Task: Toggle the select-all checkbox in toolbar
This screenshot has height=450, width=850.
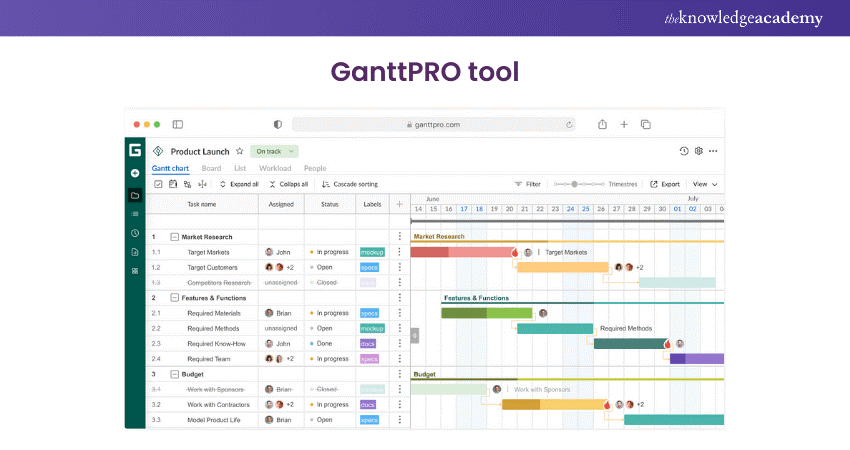Action: (158, 184)
